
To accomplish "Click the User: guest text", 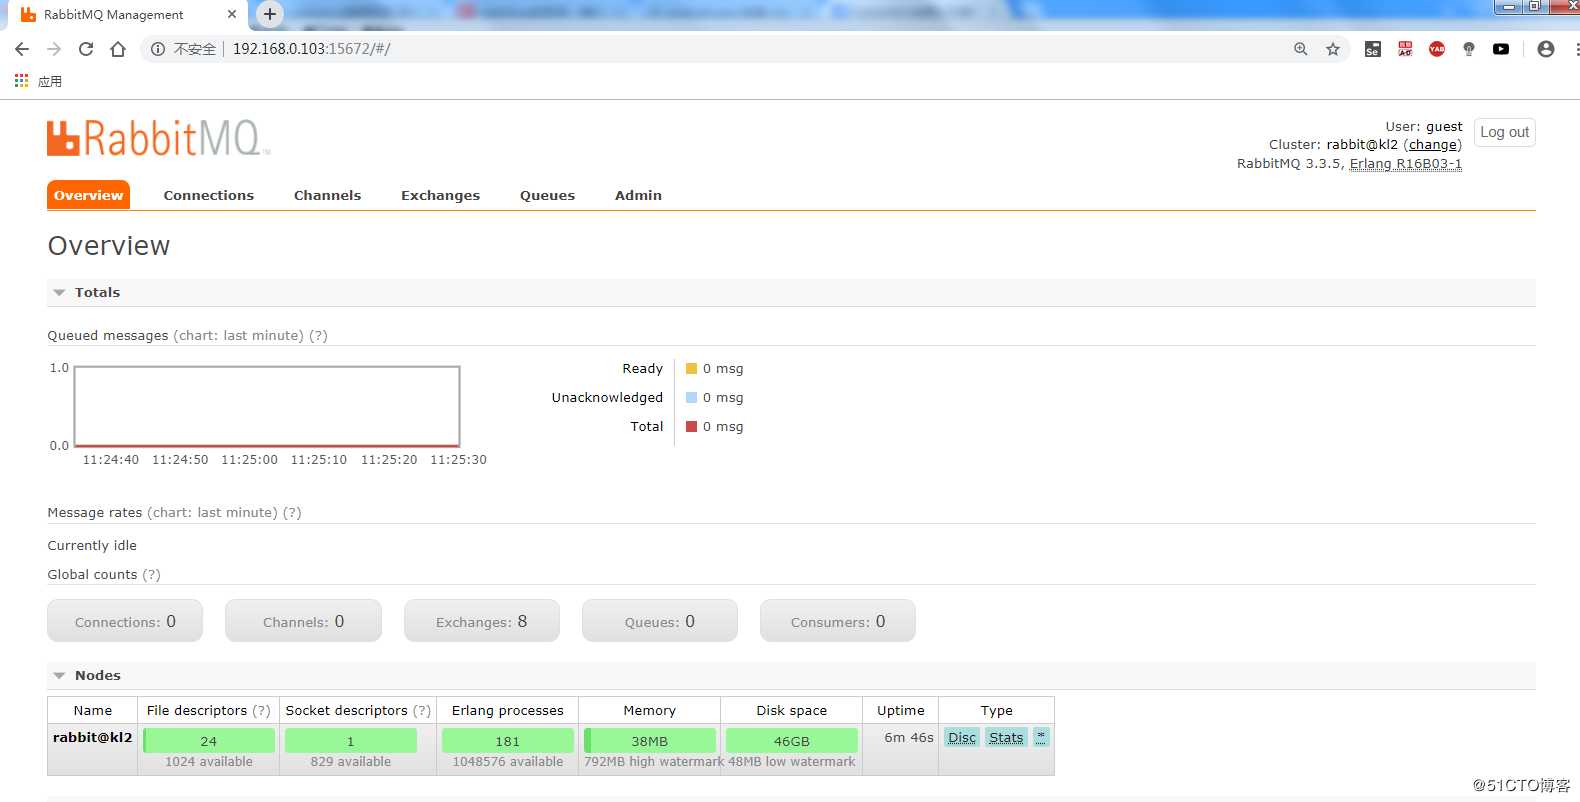I will [x=1424, y=127].
